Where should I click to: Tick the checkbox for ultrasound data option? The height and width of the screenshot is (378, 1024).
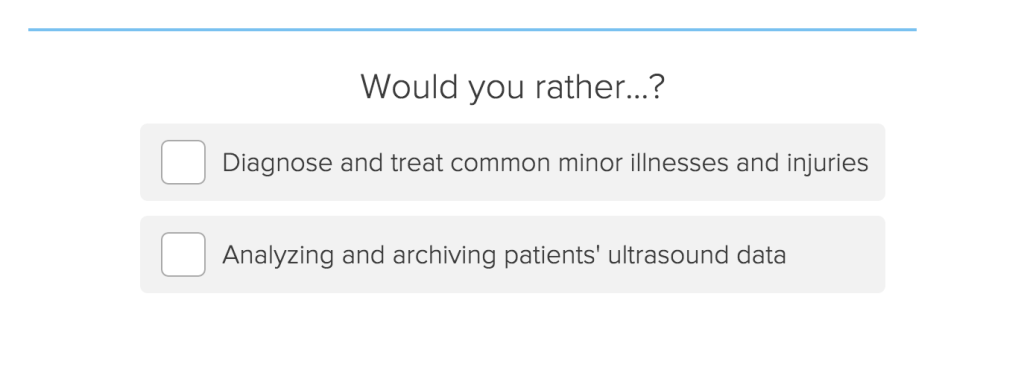point(184,254)
